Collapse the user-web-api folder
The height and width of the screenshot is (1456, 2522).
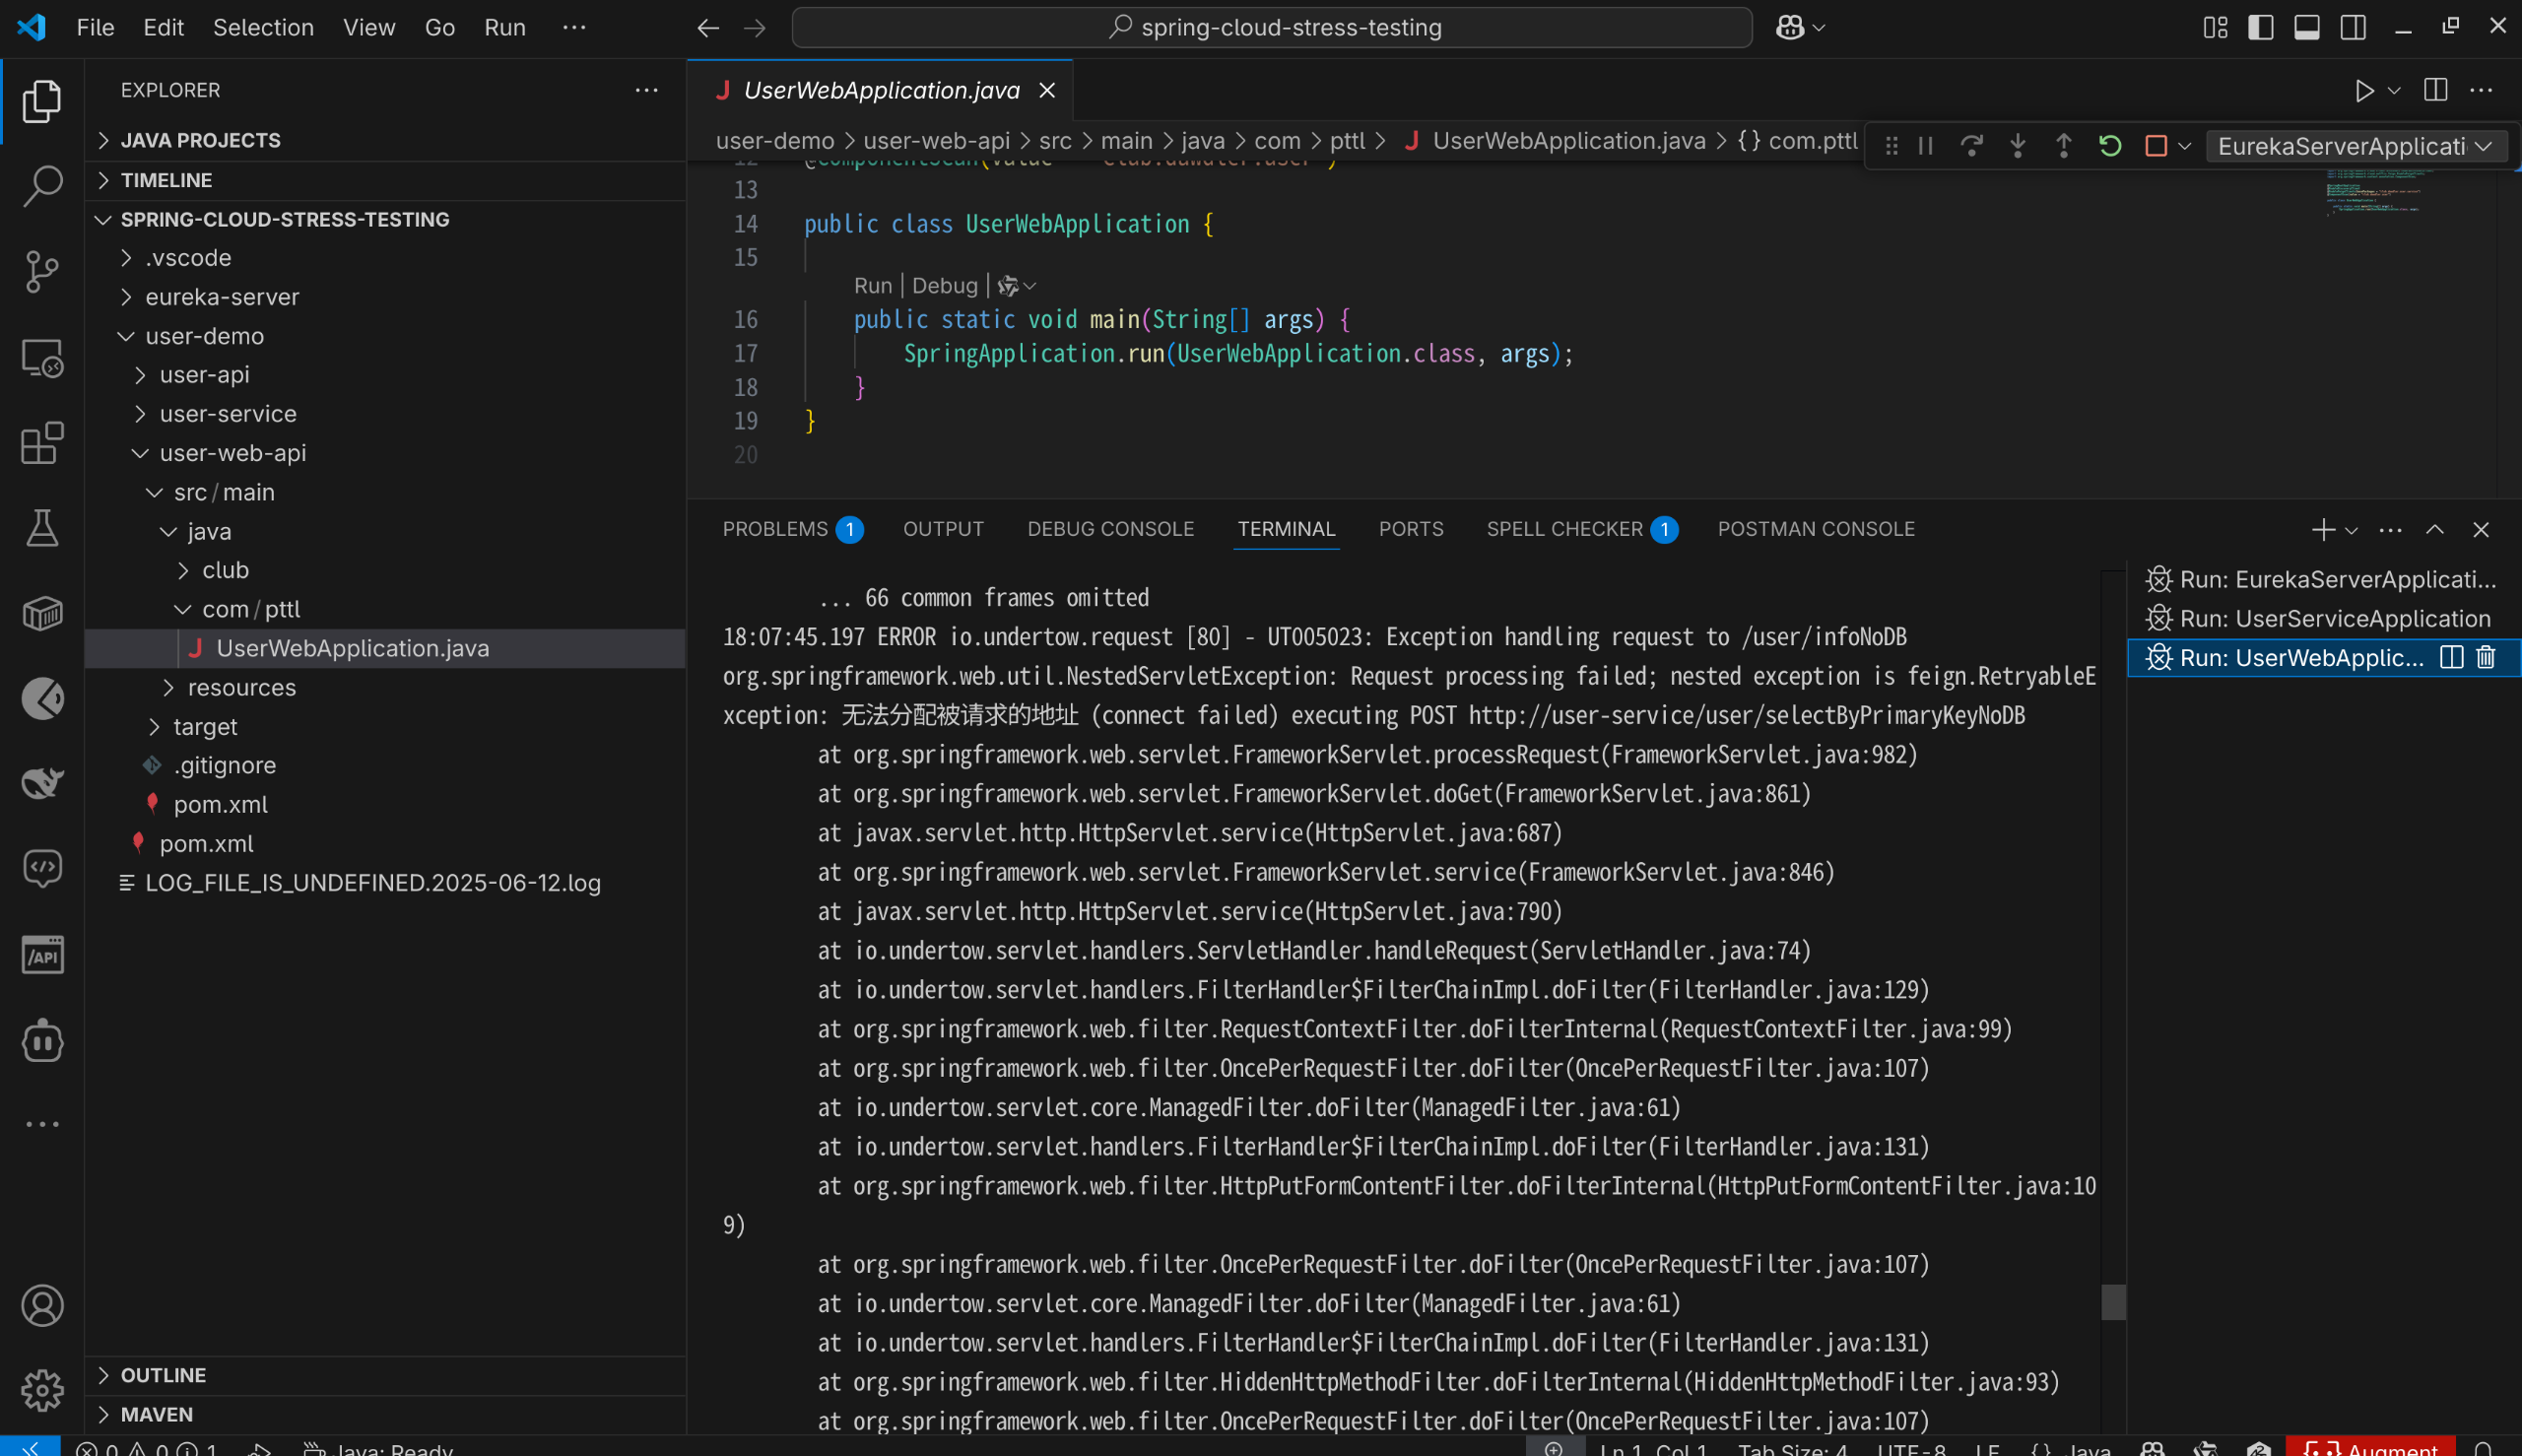click(x=232, y=453)
